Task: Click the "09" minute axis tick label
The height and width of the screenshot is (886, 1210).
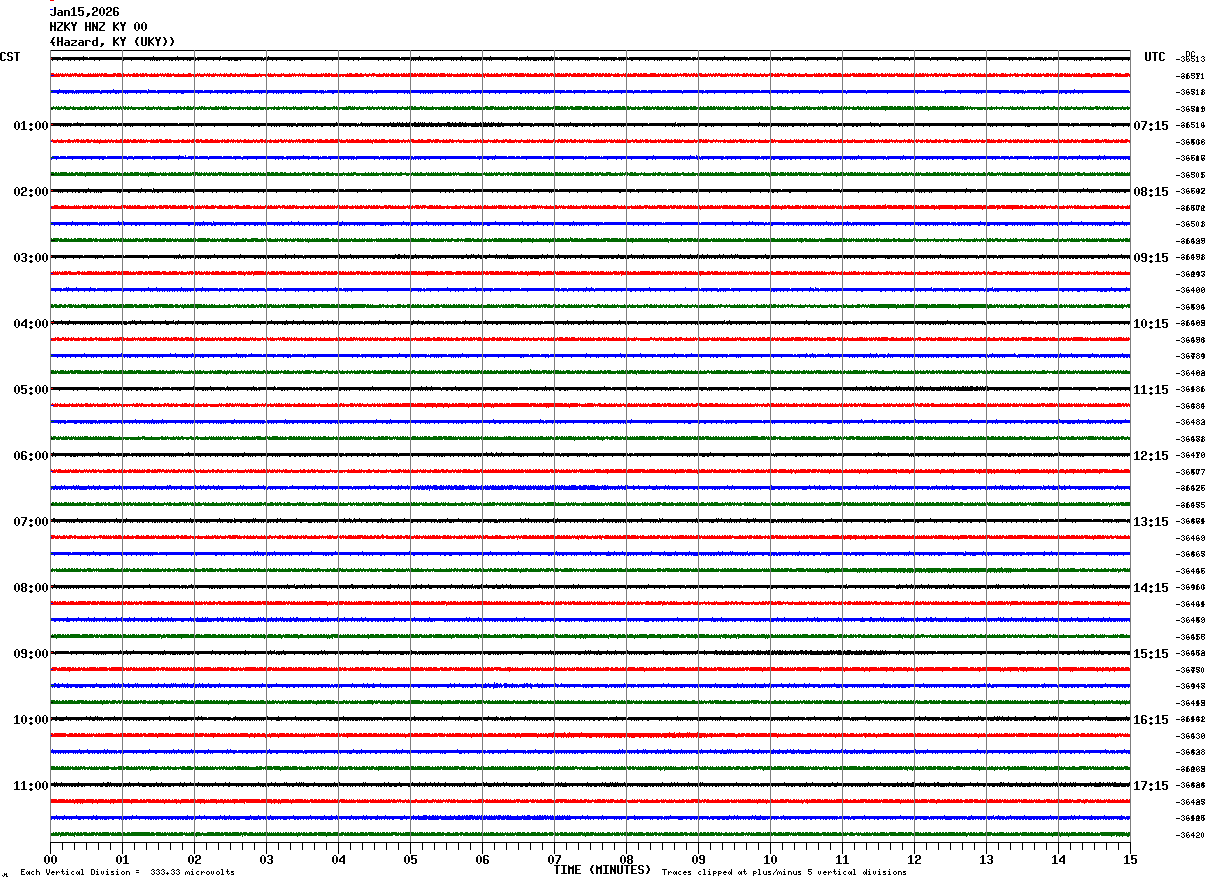Action: coord(698,859)
